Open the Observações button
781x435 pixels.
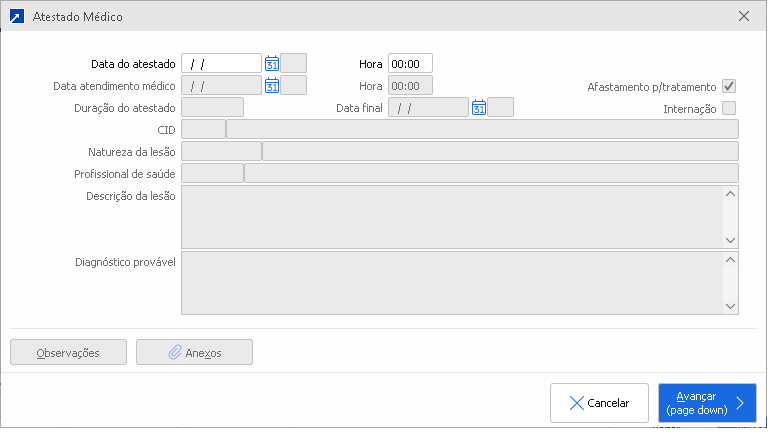point(68,352)
